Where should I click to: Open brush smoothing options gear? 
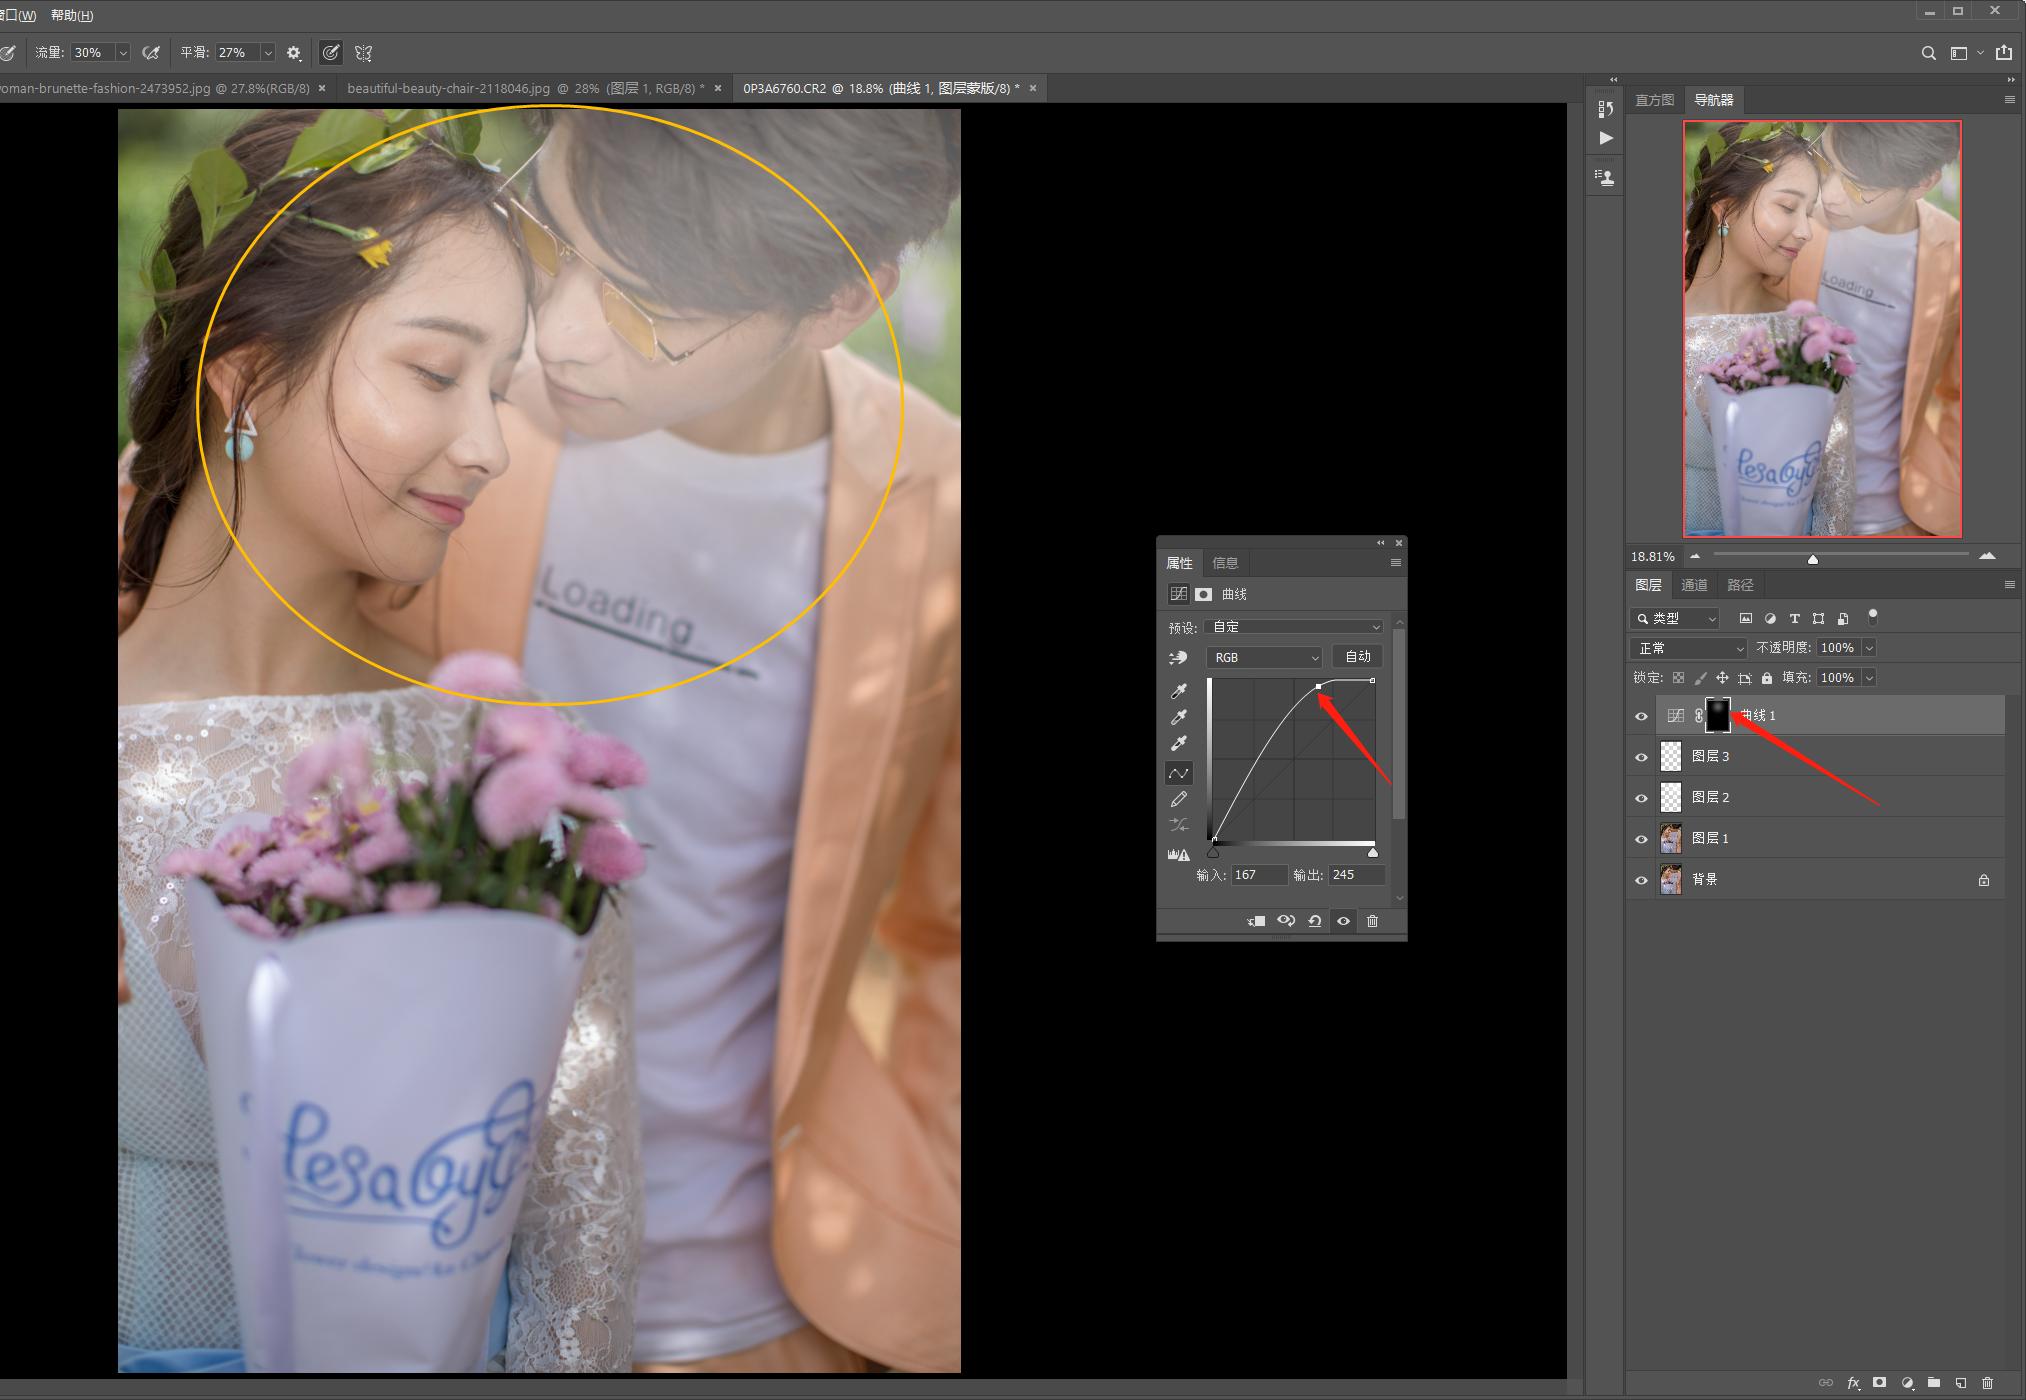[x=294, y=53]
